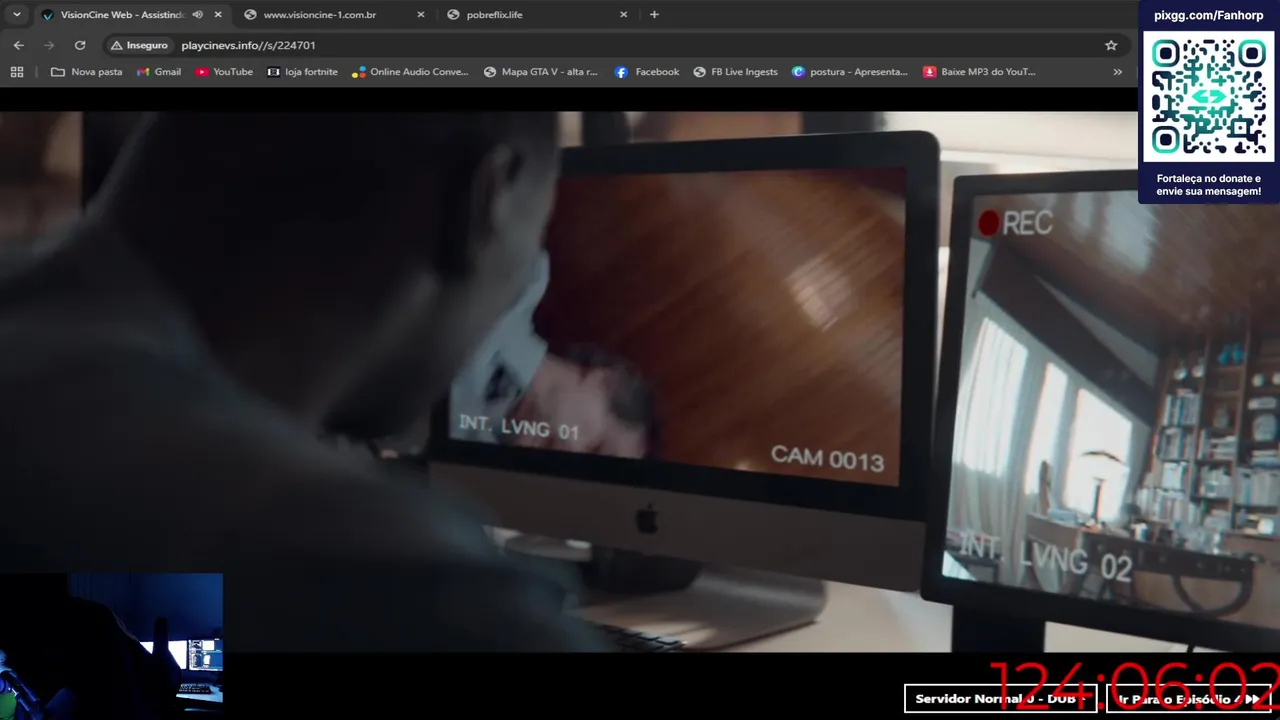Open the Baixe MP3 do YouTube bookmark
This screenshot has height=720, width=1280.
pyautogui.click(x=979, y=72)
